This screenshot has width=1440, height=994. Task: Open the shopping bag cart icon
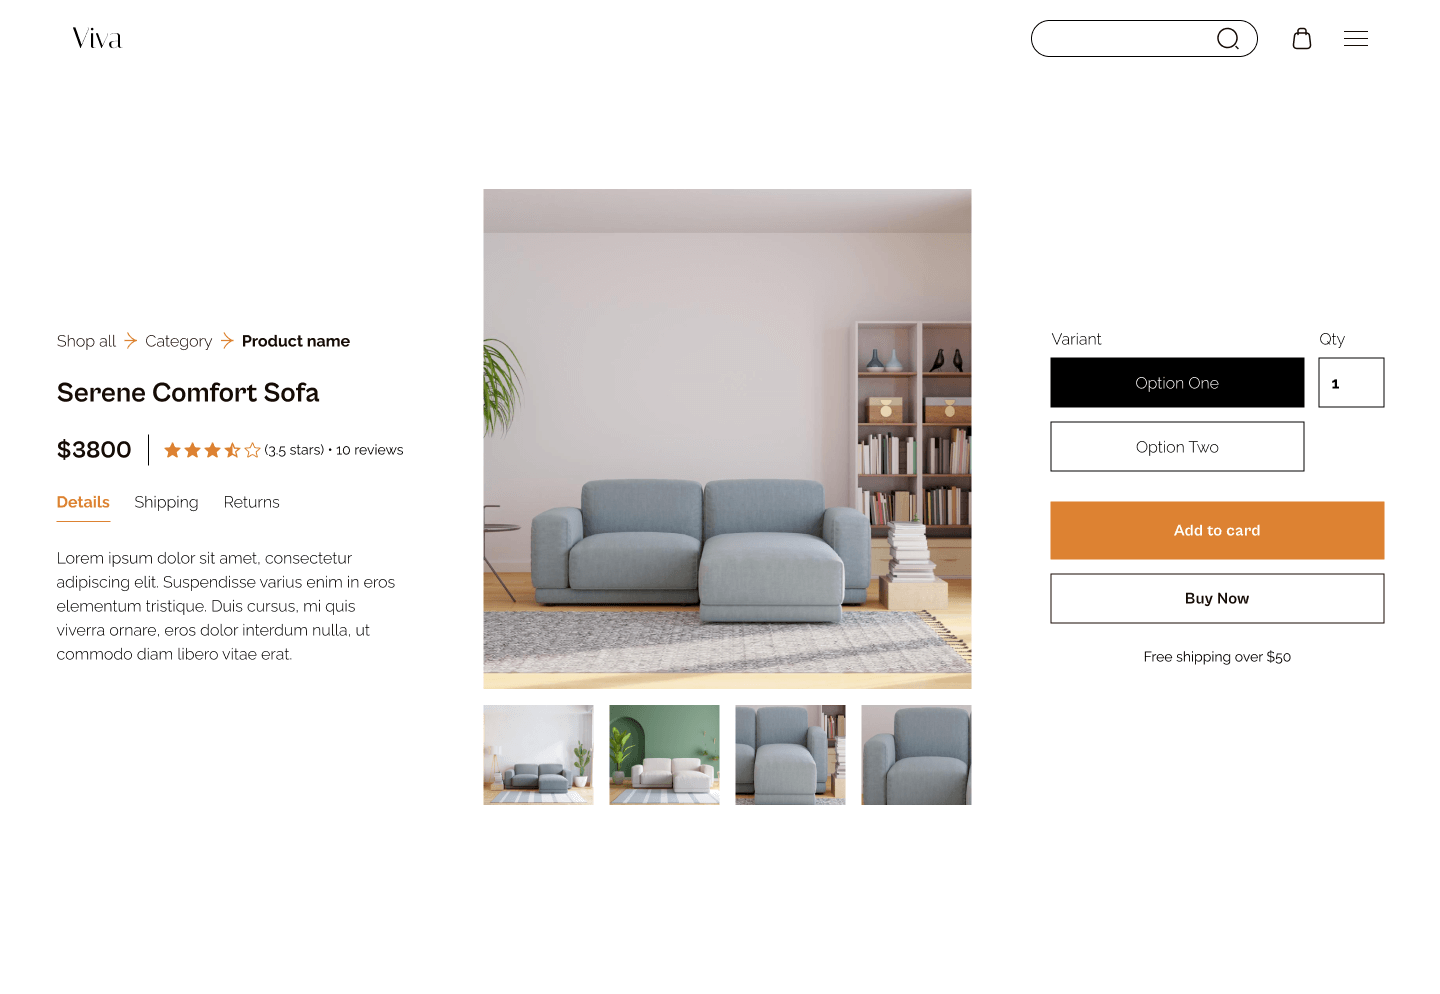[x=1302, y=38]
